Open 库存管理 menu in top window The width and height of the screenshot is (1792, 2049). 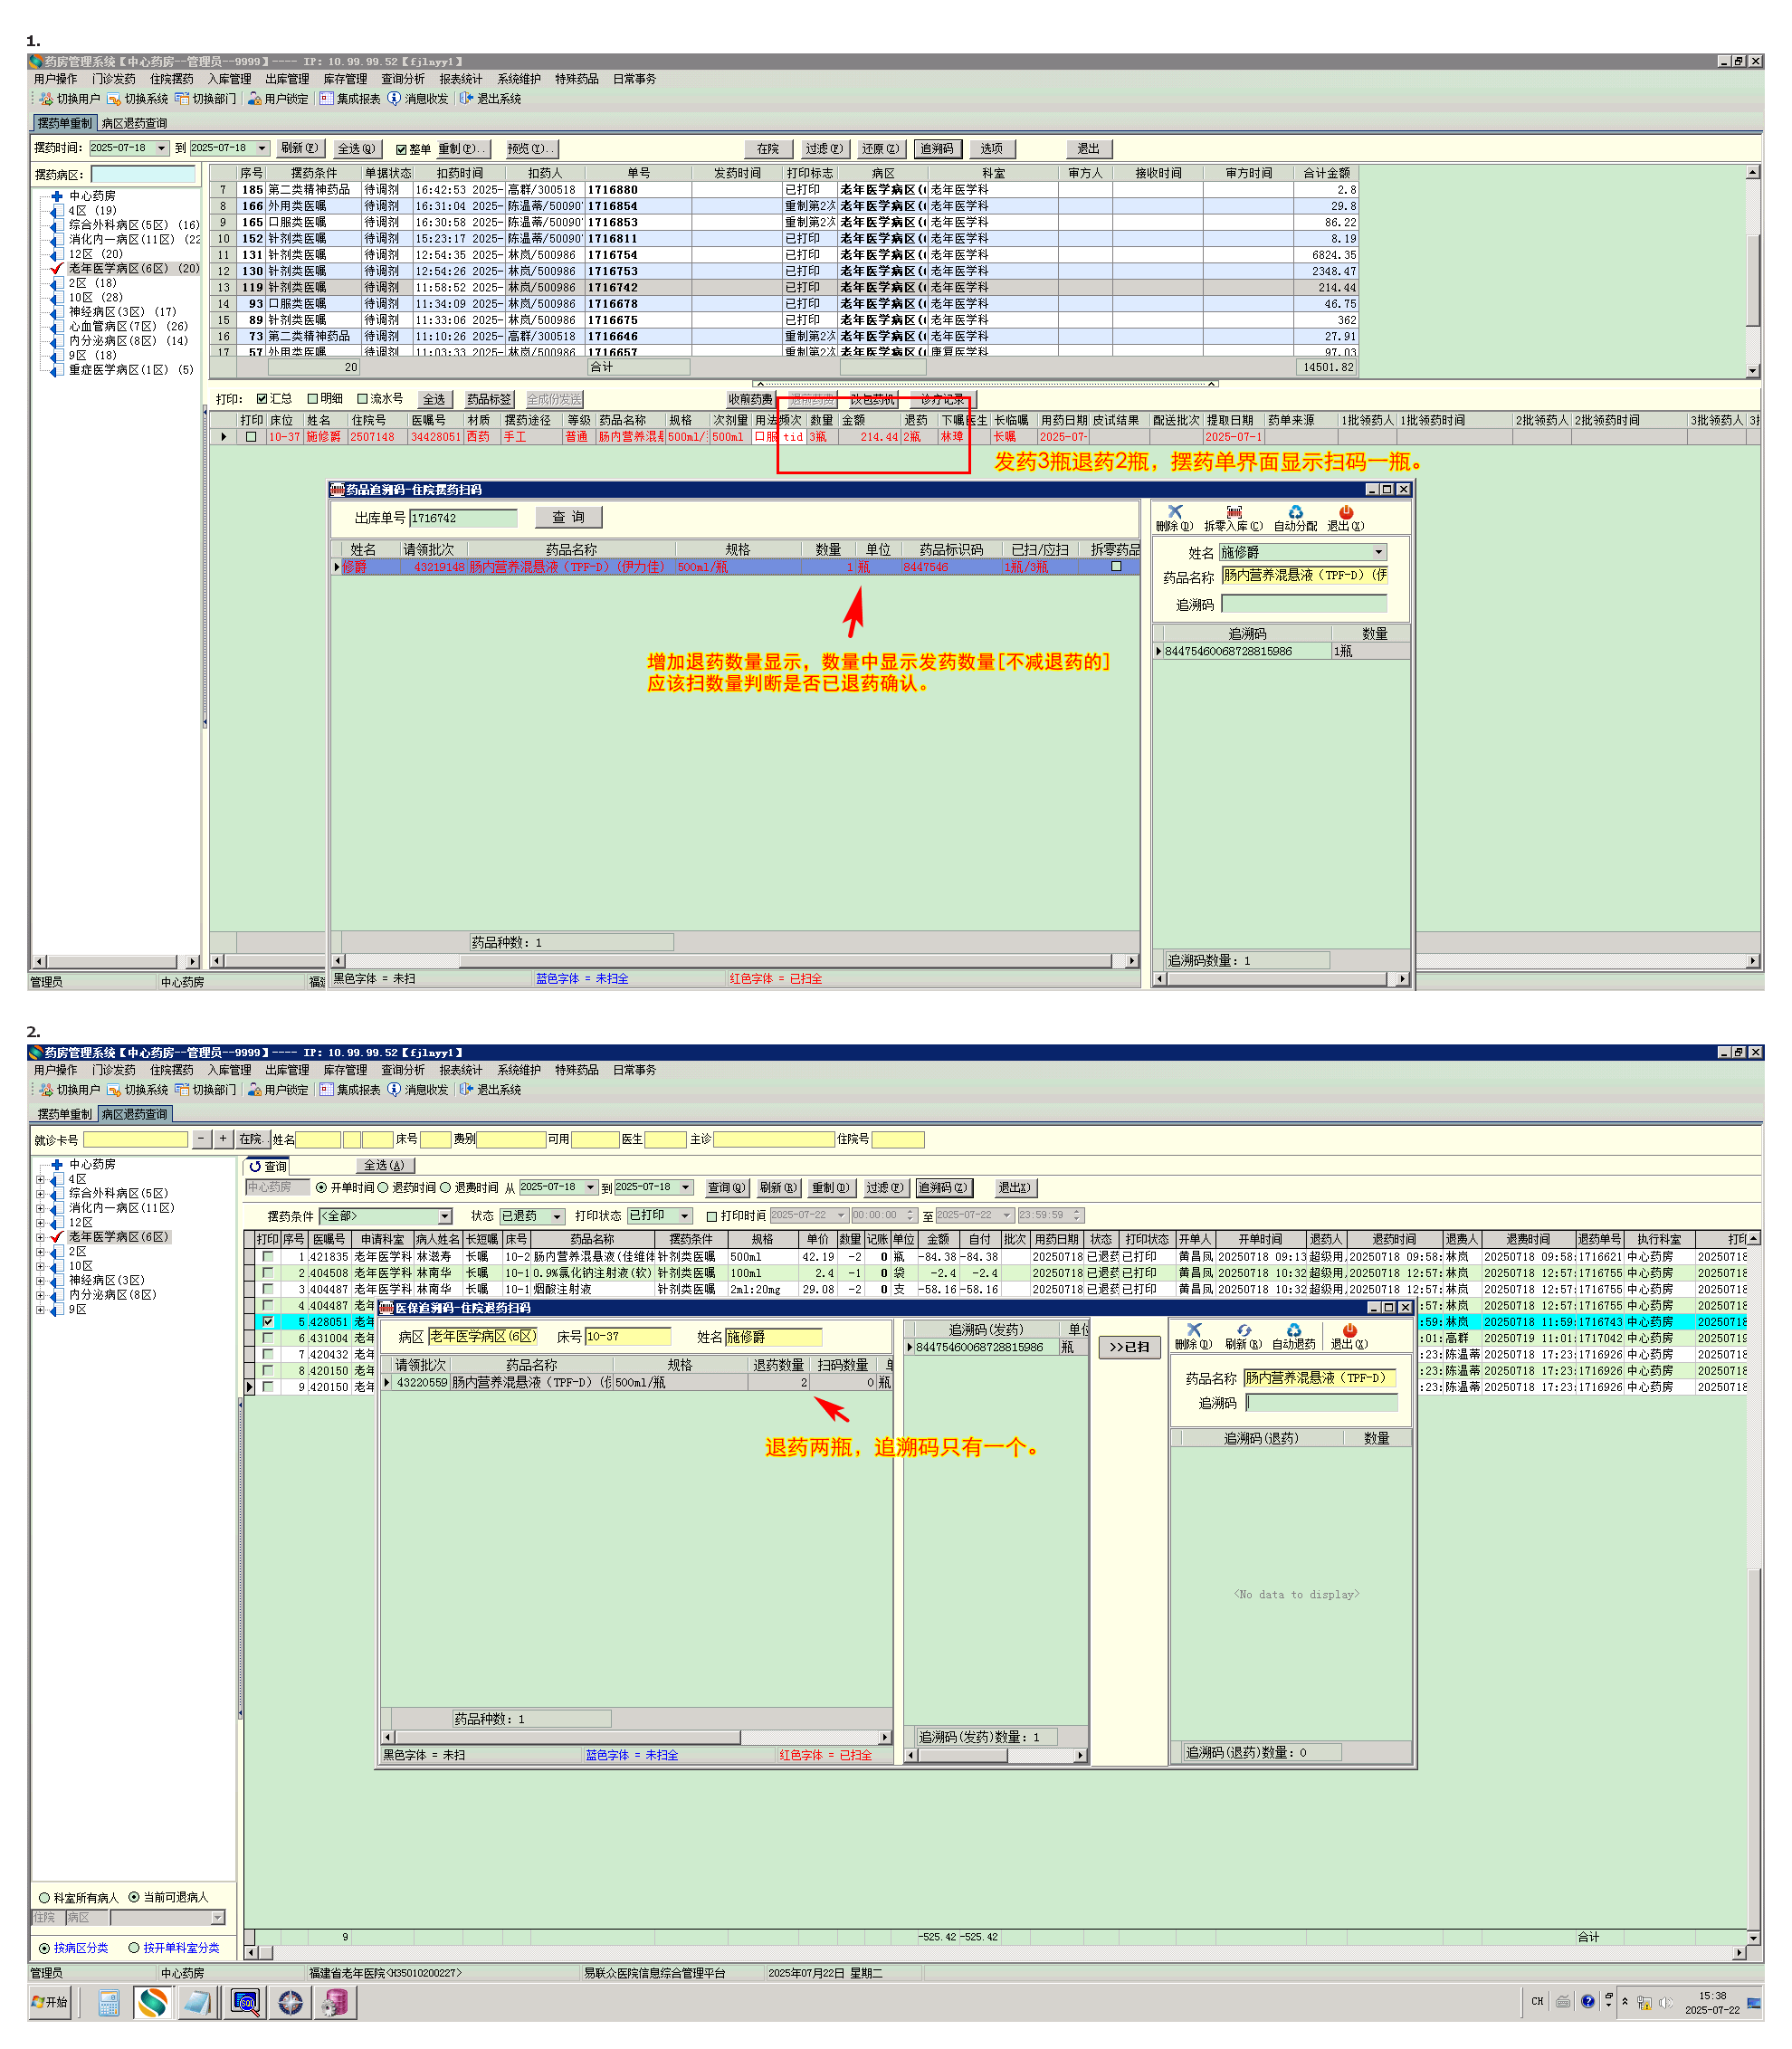[345, 79]
